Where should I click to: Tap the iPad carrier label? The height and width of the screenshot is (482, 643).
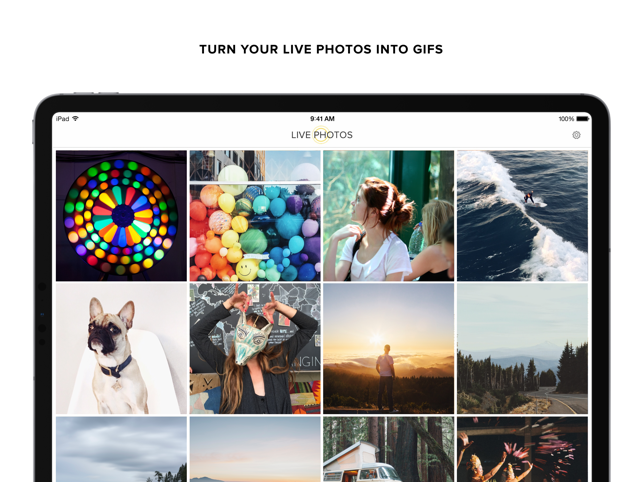[x=63, y=119]
